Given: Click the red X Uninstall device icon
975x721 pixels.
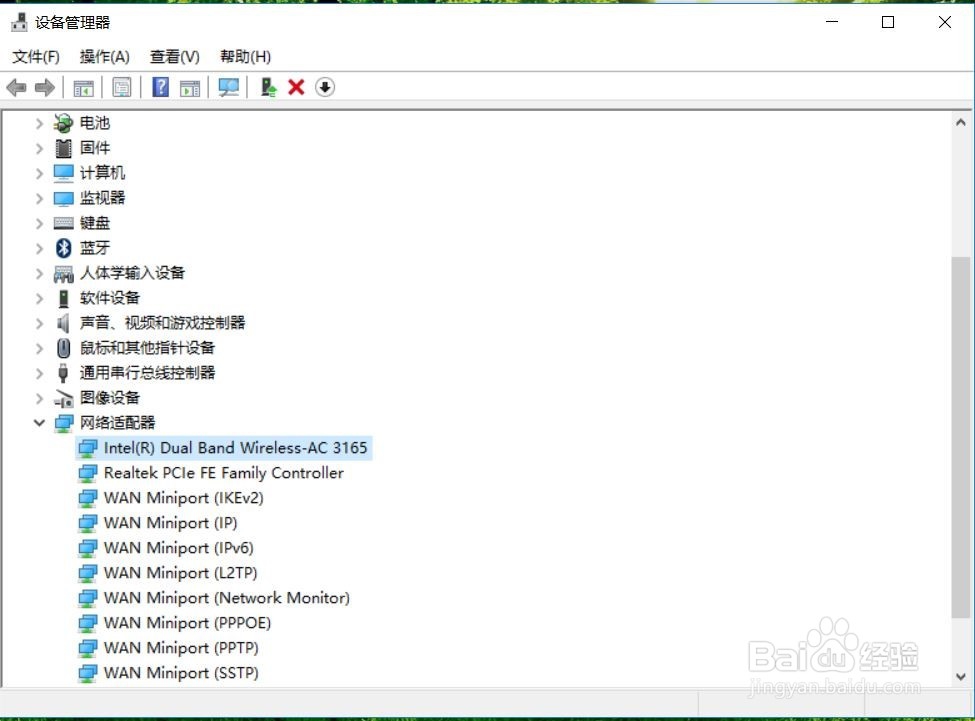Looking at the screenshot, I should [x=296, y=87].
